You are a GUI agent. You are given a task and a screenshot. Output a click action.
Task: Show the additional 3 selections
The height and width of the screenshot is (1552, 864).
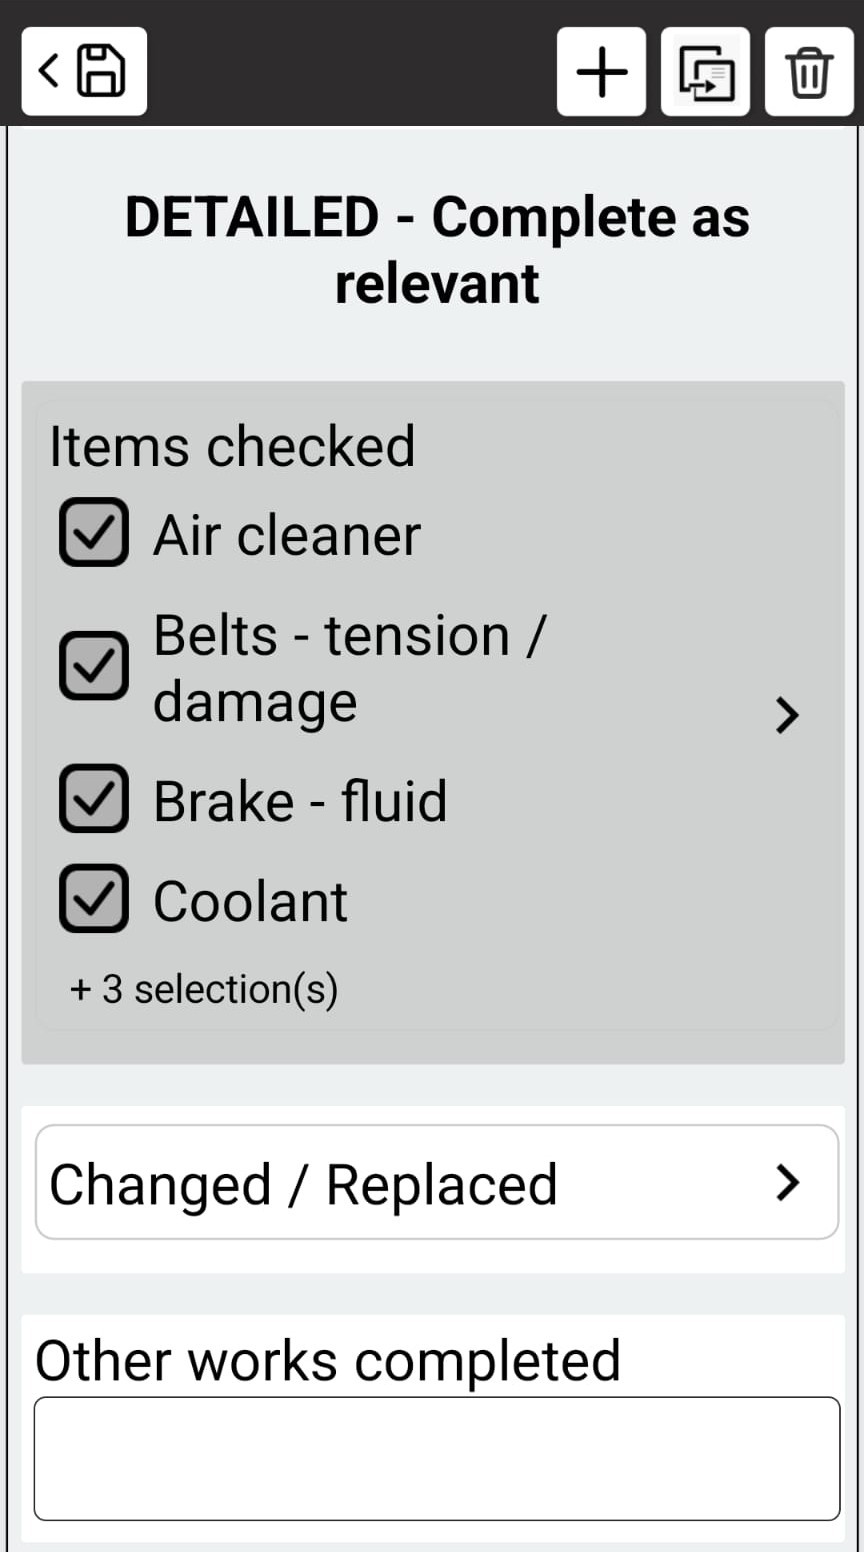(x=204, y=989)
